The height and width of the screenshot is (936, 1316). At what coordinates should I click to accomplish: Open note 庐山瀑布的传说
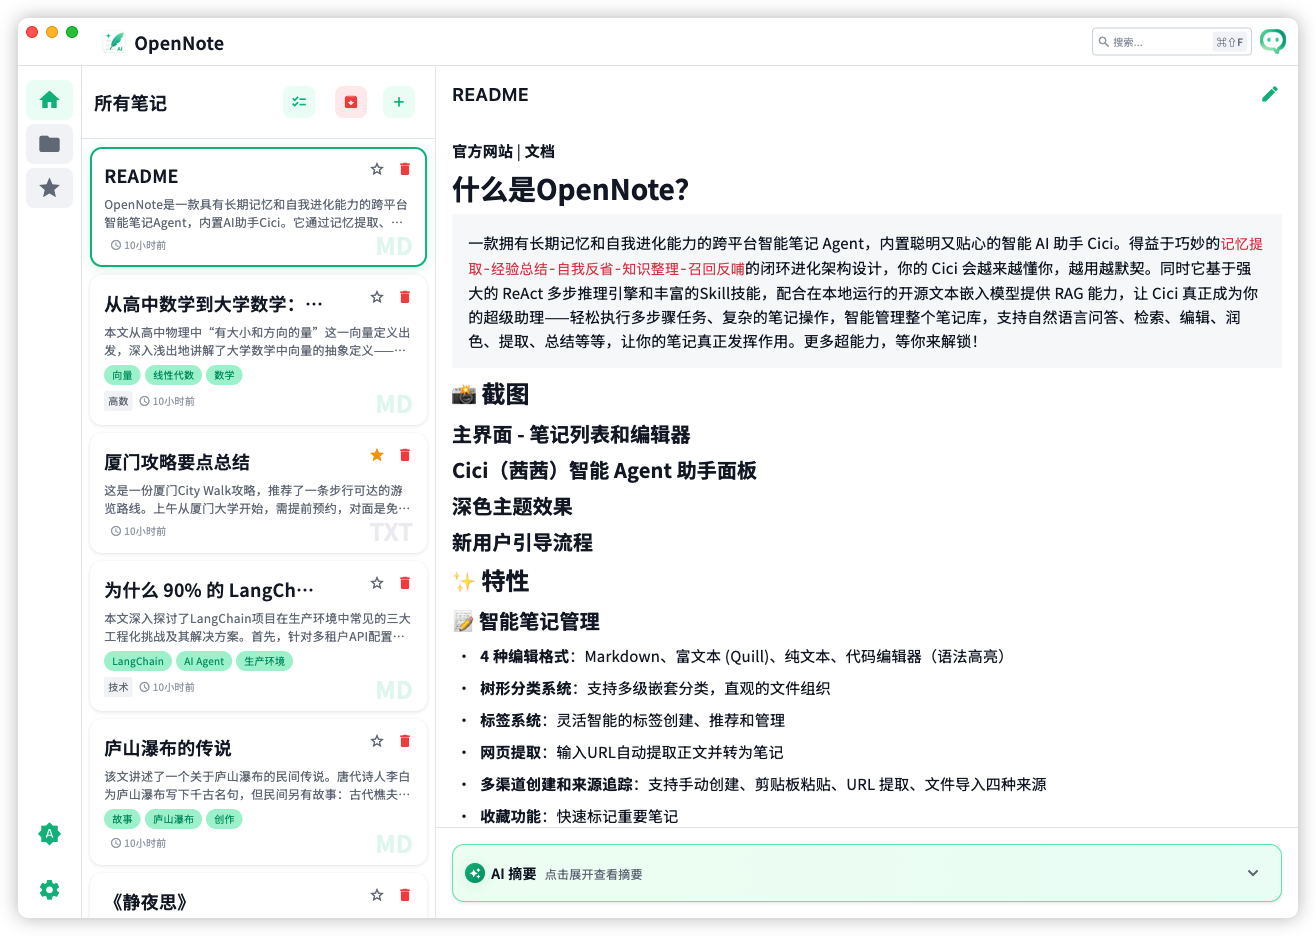point(258,793)
